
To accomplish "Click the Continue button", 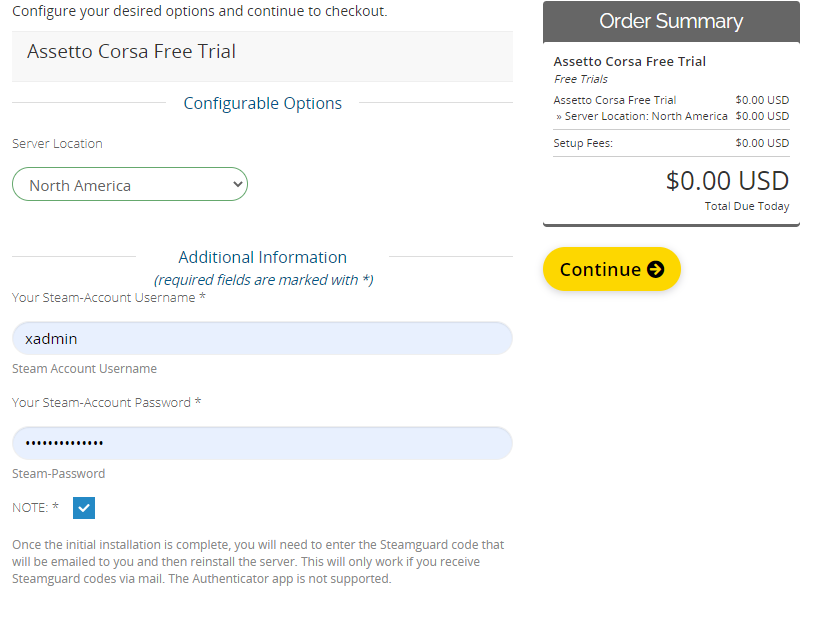I will pyautogui.click(x=612, y=269).
